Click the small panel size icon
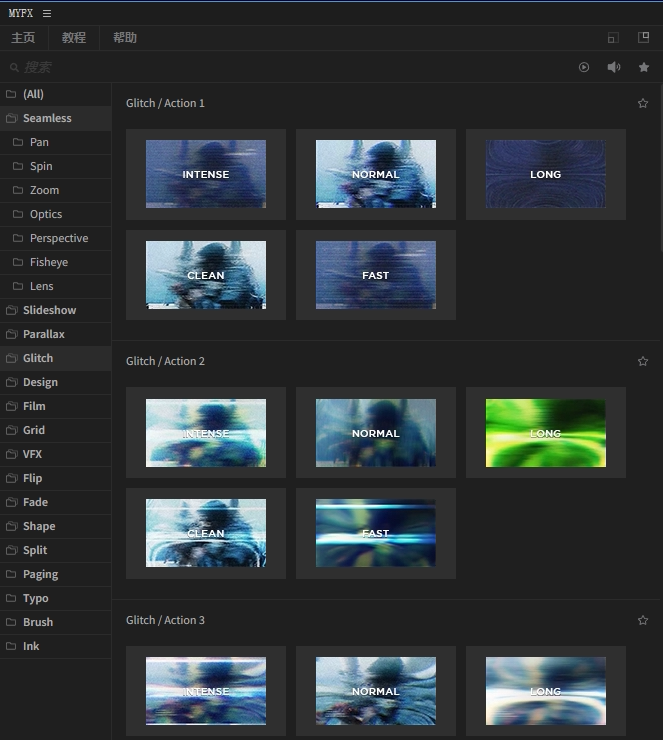The image size is (663, 740). [613, 38]
